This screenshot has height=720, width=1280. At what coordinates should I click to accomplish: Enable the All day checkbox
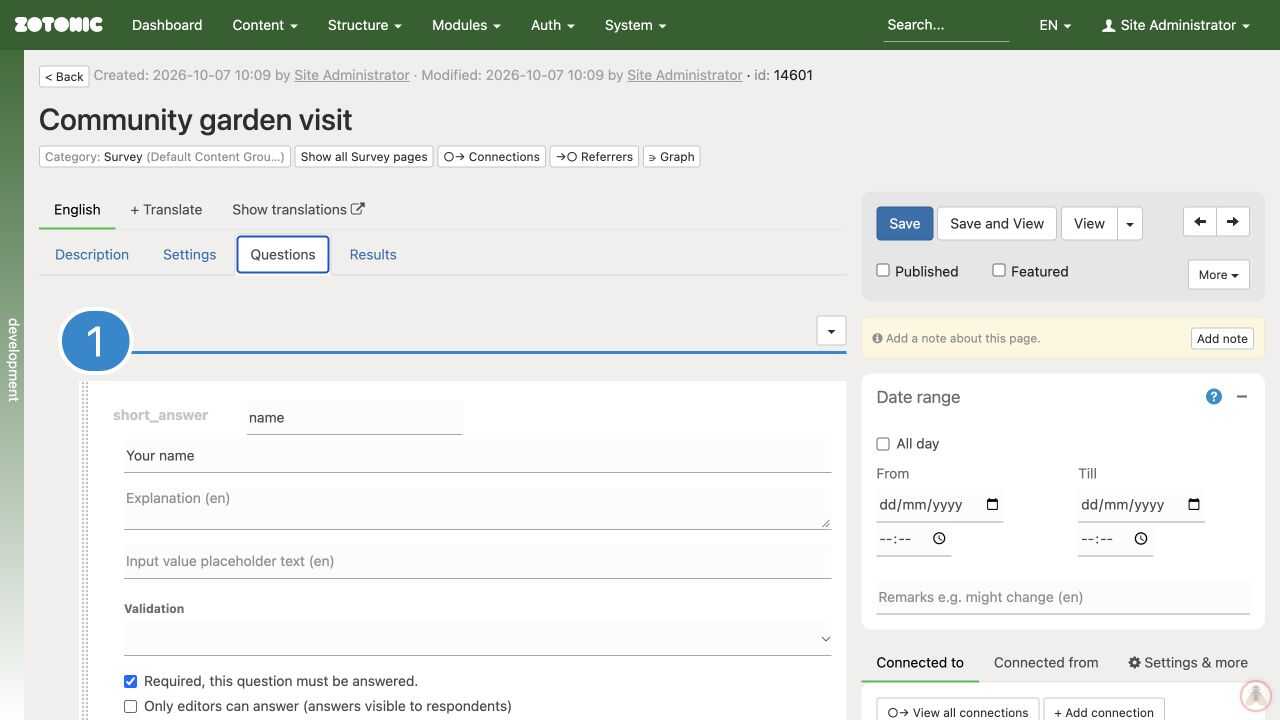point(883,444)
